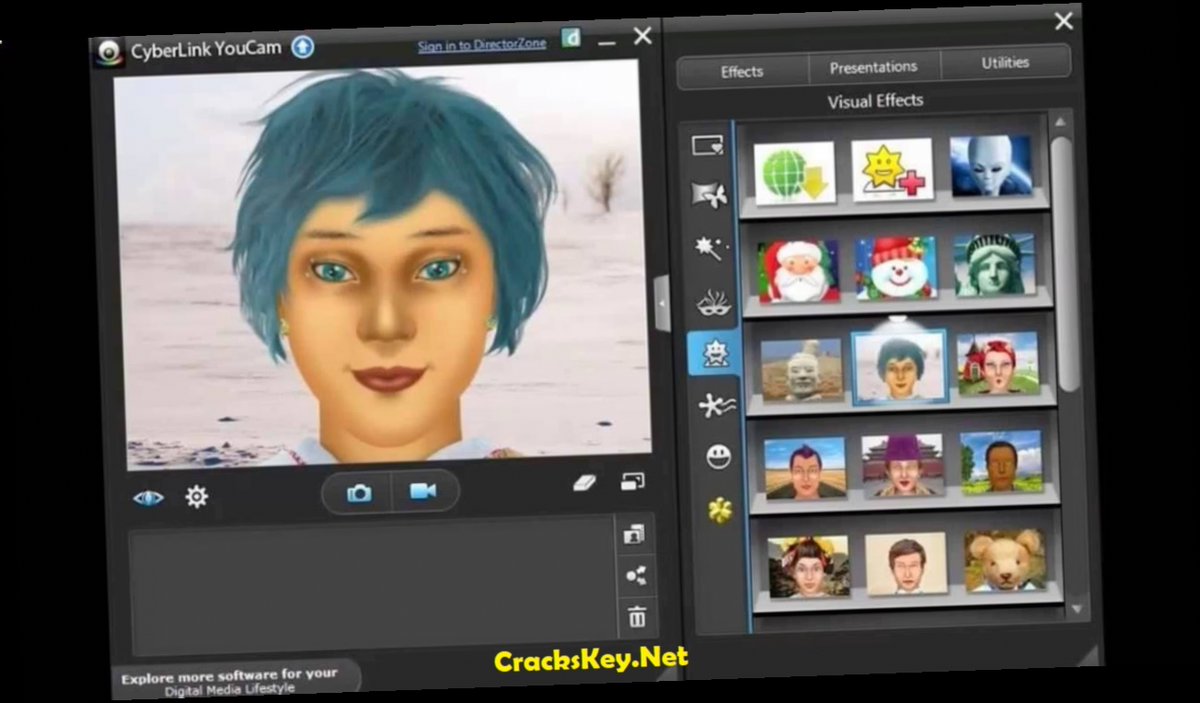Choose the red-haired woman avatar thumbnail
This screenshot has width=1200, height=703.
[998, 362]
